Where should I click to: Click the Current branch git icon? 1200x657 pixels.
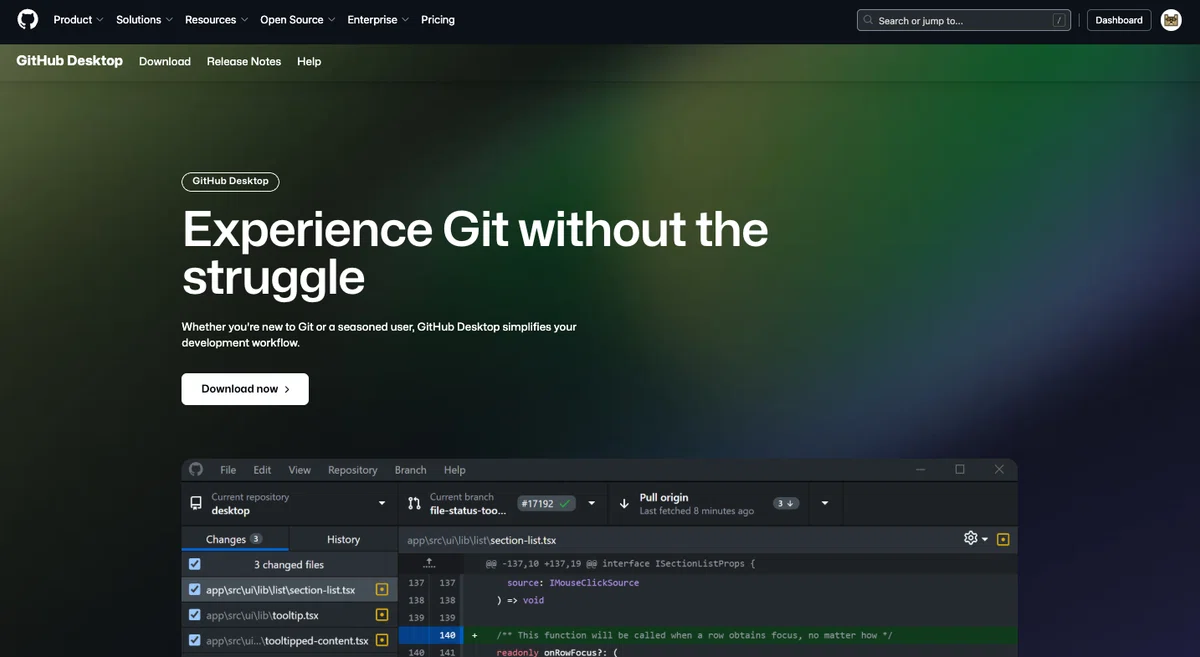click(414, 503)
